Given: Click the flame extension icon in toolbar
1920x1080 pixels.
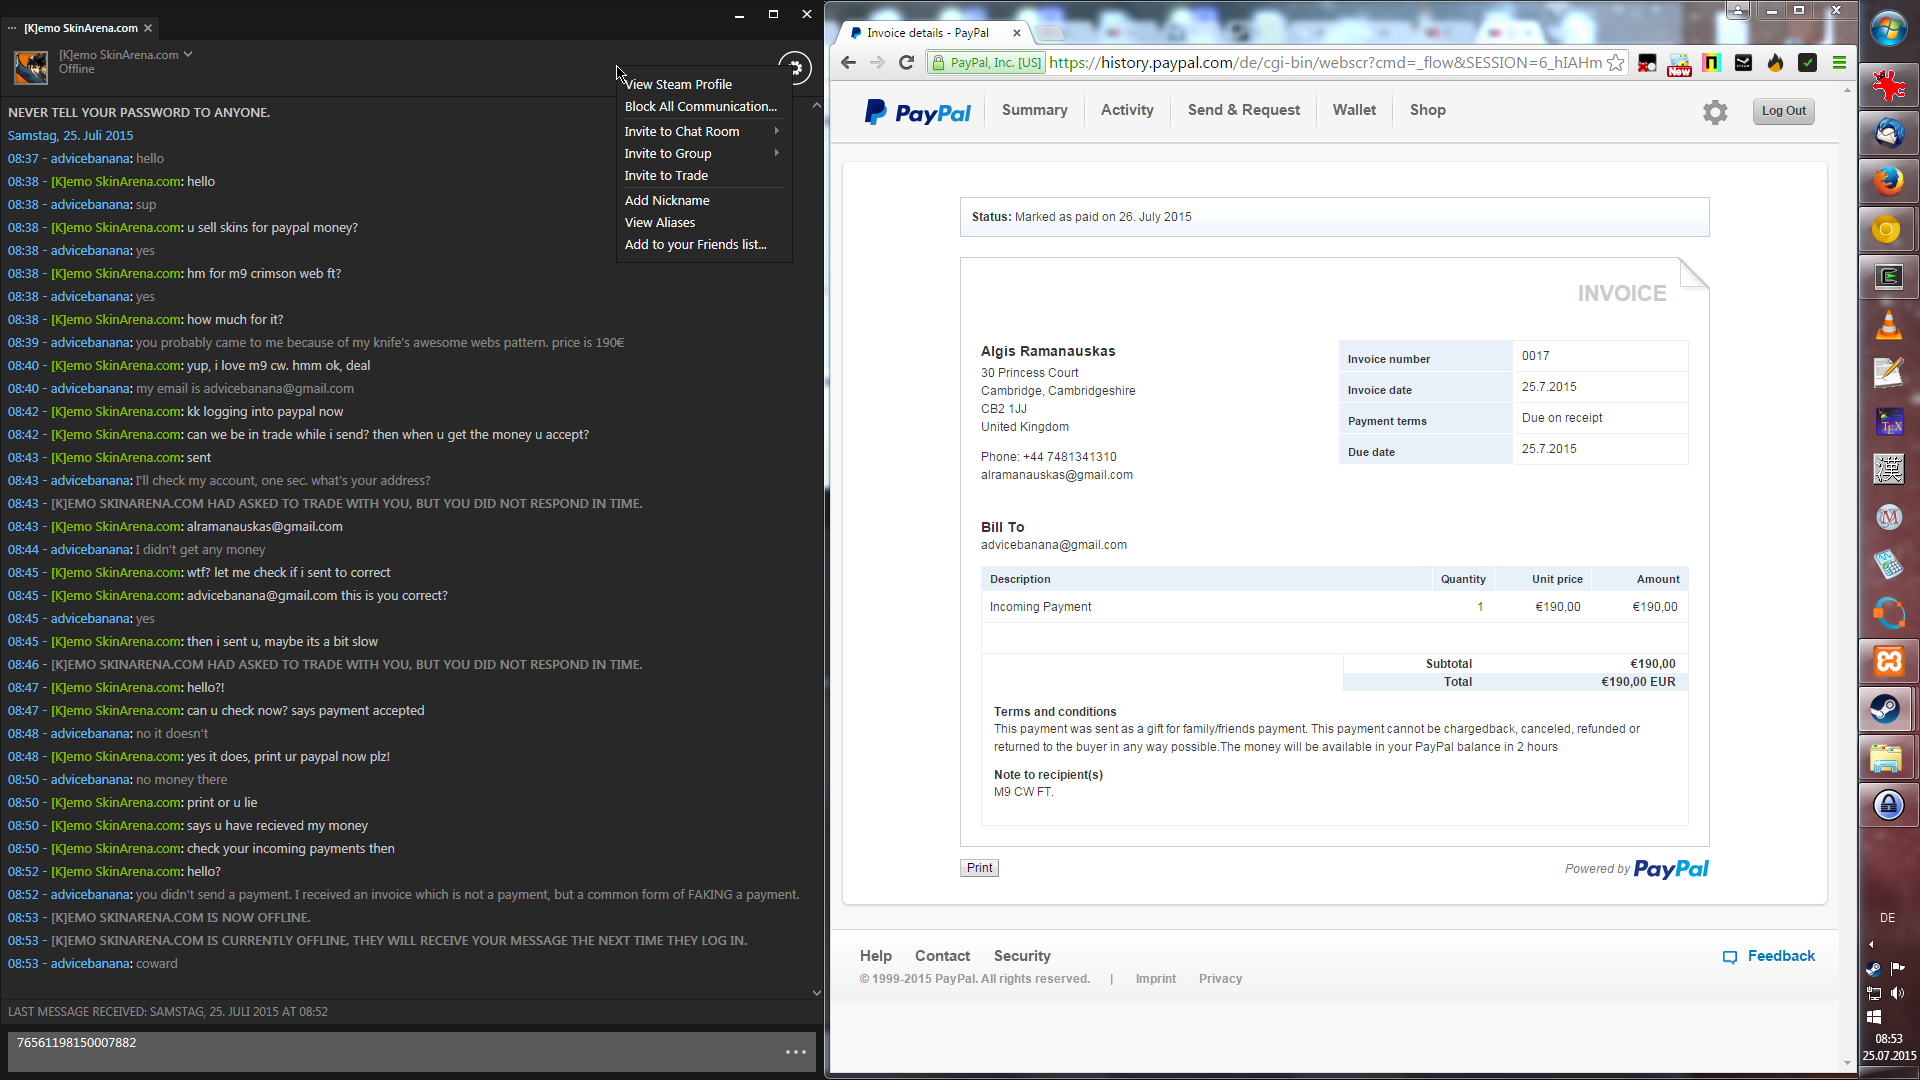Looking at the screenshot, I should [x=1775, y=63].
